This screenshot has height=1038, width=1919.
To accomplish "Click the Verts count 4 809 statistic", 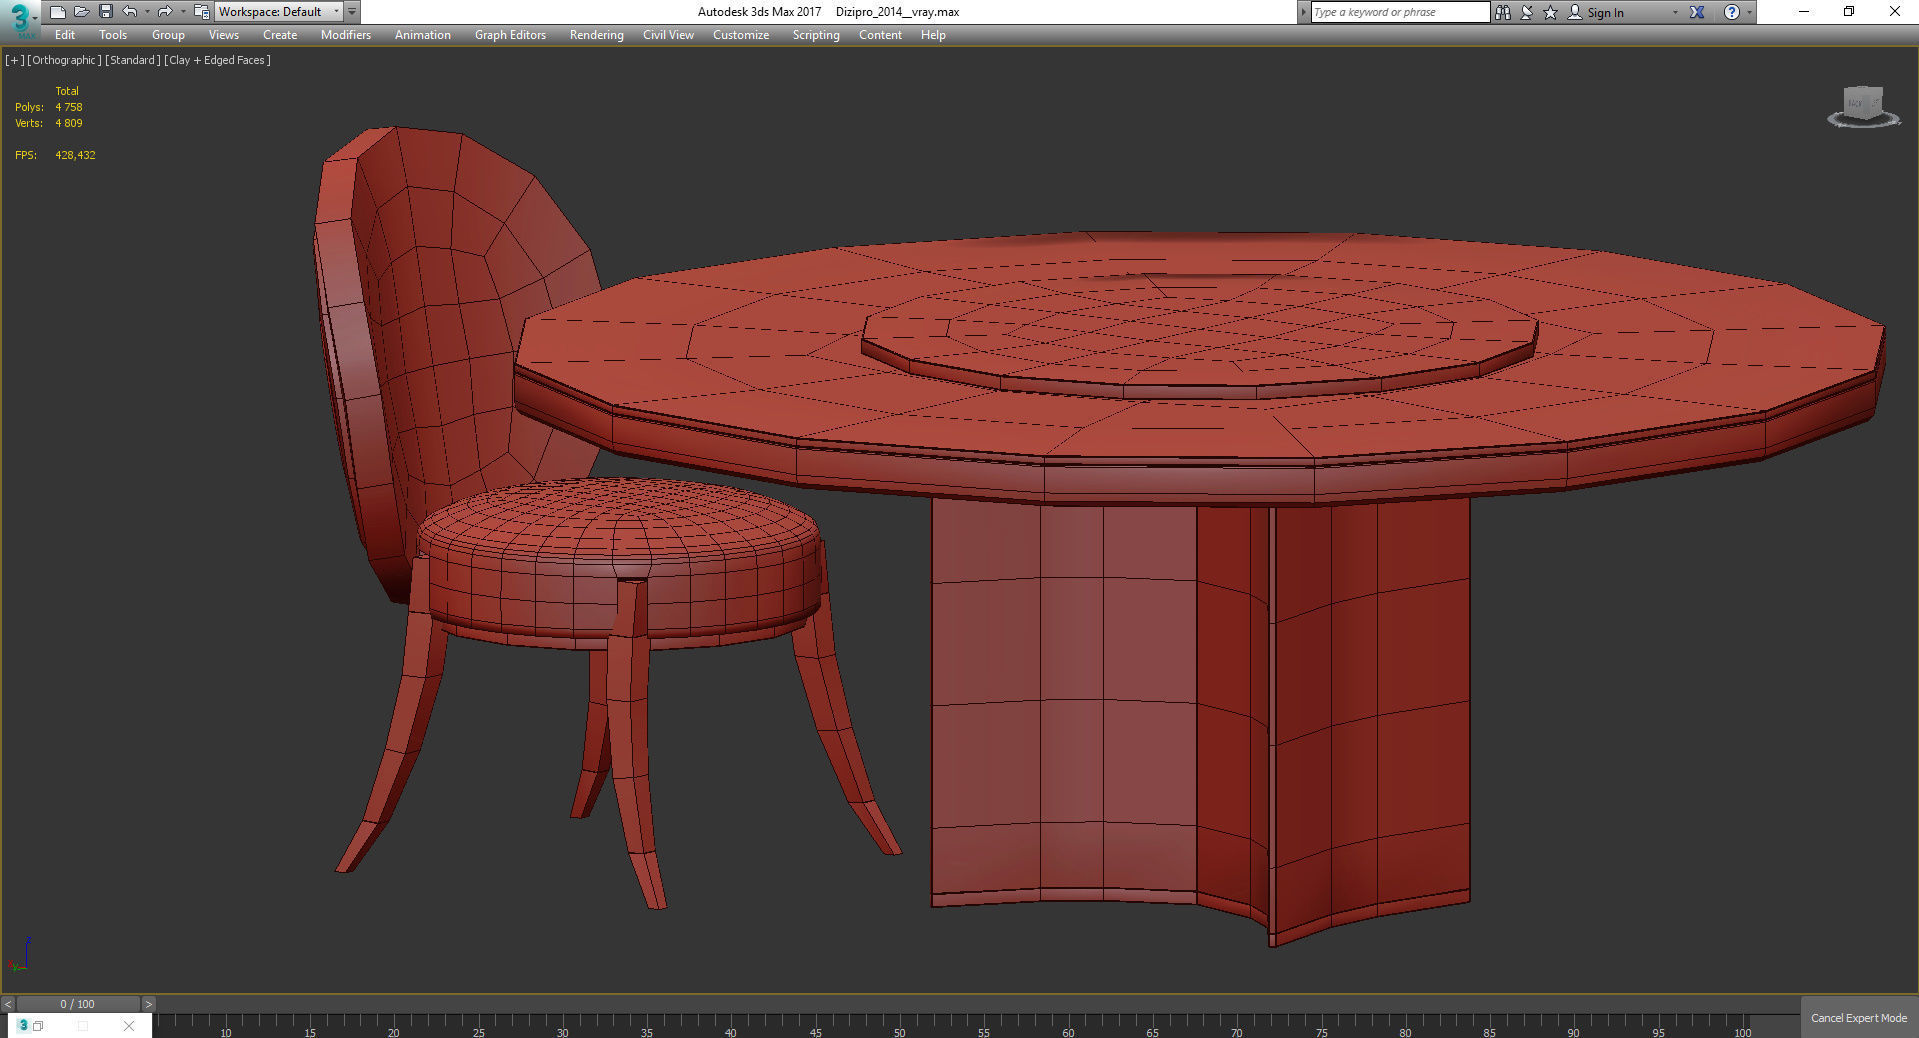I will click(69, 123).
